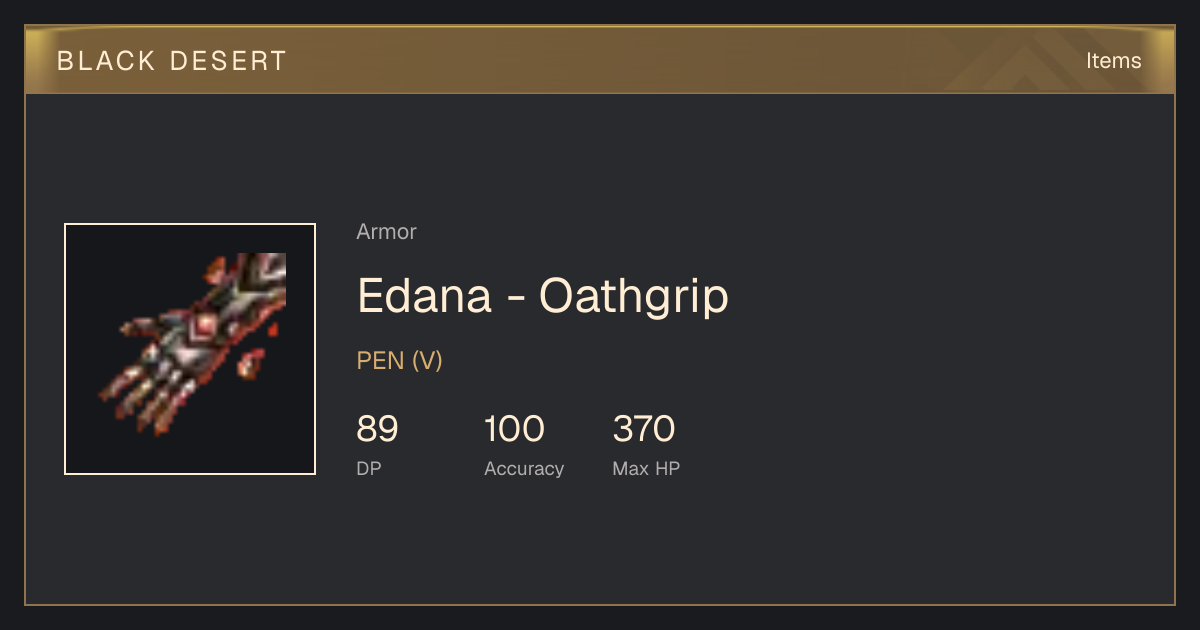Click the Max HP stat label
The width and height of the screenshot is (1200, 630).
[x=646, y=468]
